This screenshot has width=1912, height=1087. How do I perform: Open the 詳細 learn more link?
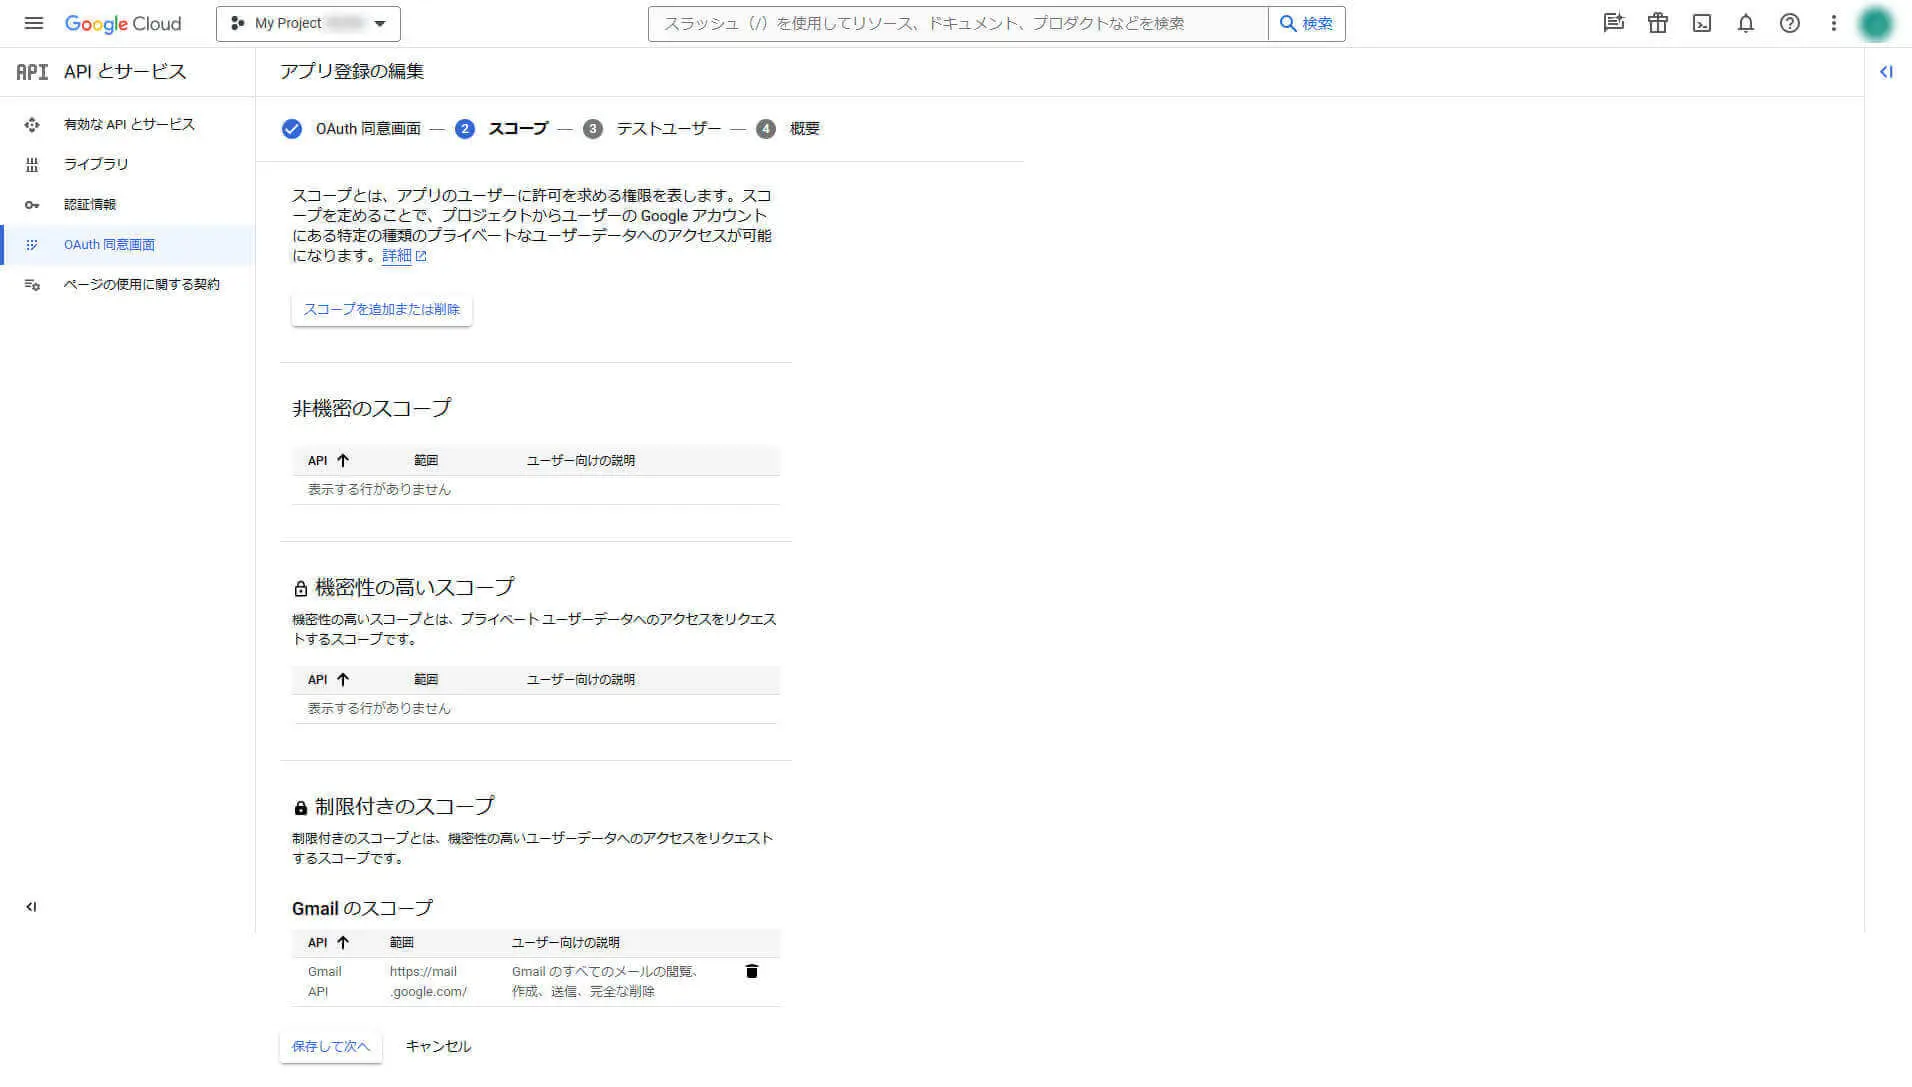[404, 256]
